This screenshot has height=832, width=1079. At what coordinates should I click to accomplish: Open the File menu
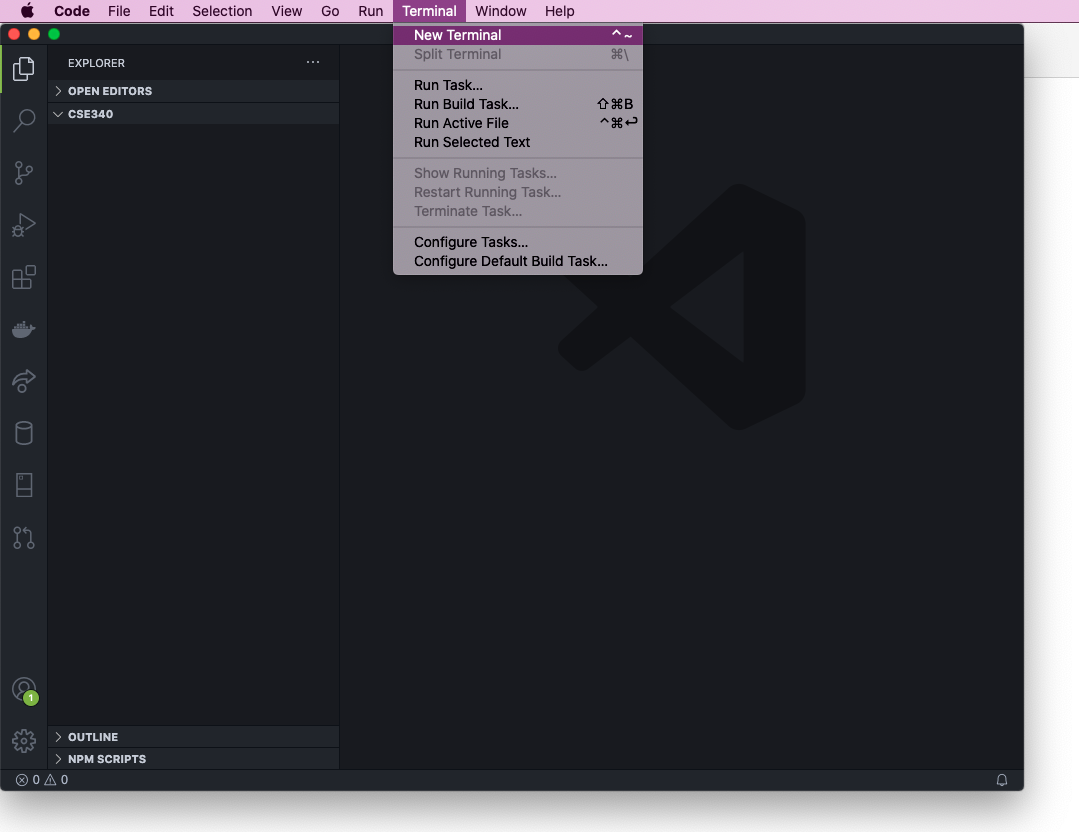click(119, 11)
